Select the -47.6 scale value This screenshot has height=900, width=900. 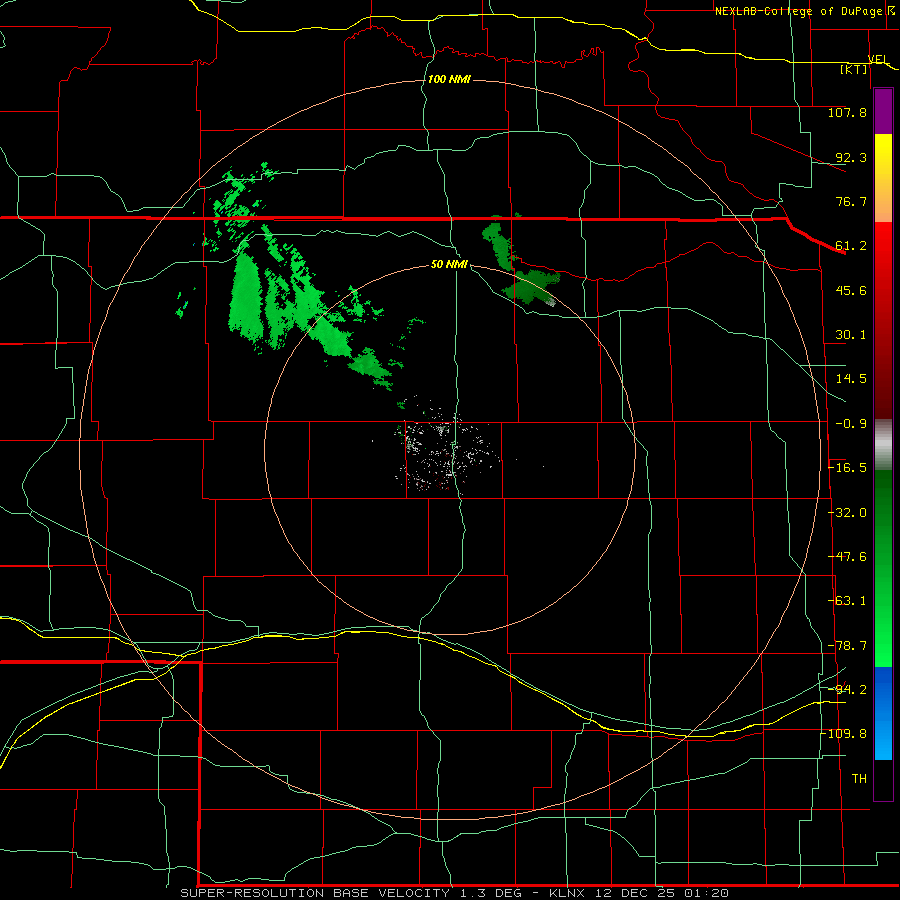(847, 557)
